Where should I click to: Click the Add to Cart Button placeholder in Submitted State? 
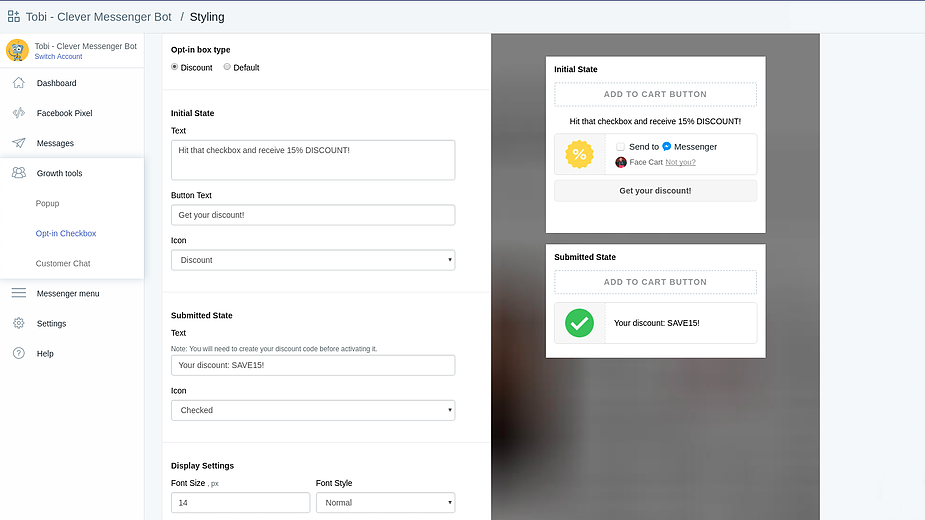pyautogui.click(x=655, y=282)
